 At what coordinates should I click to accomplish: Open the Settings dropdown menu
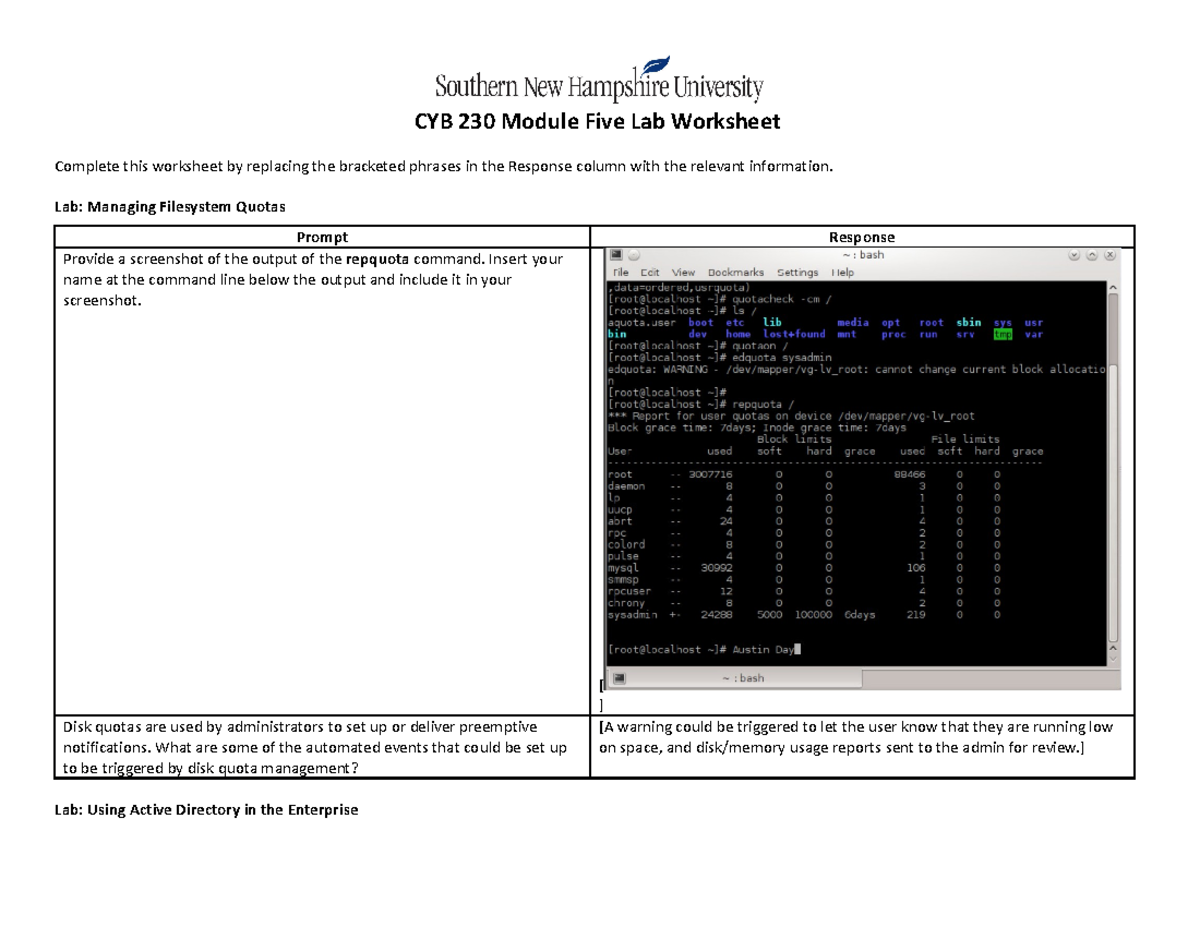797,271
